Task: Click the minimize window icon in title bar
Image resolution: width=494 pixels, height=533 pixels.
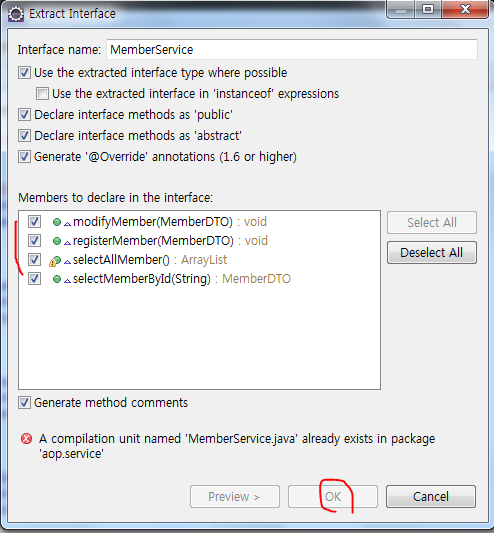Action: coord(401,10)
